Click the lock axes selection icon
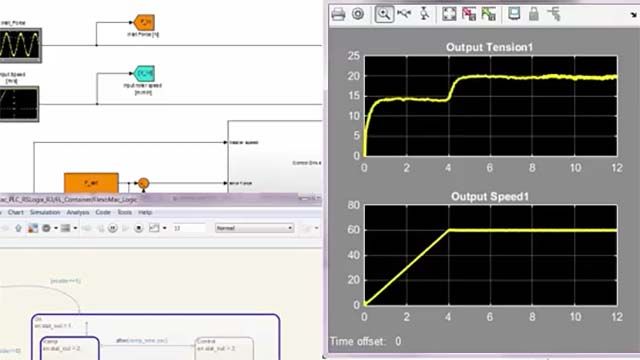The image size is (640, 360). 534,14
